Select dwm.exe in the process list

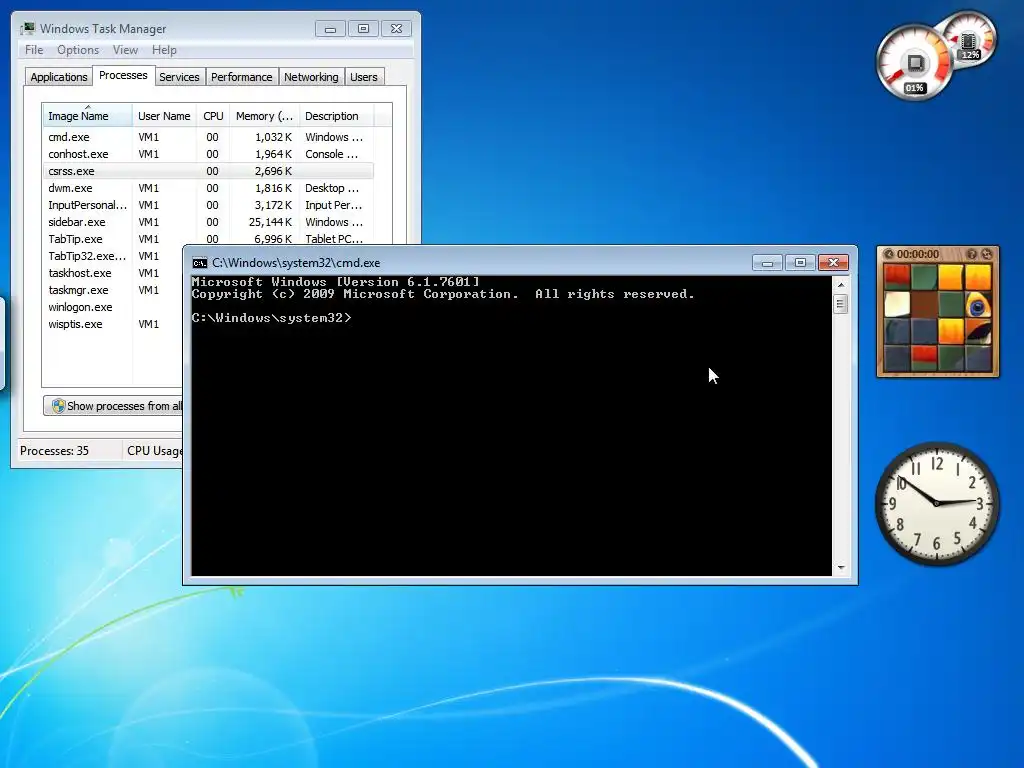(x=208, y=188)
